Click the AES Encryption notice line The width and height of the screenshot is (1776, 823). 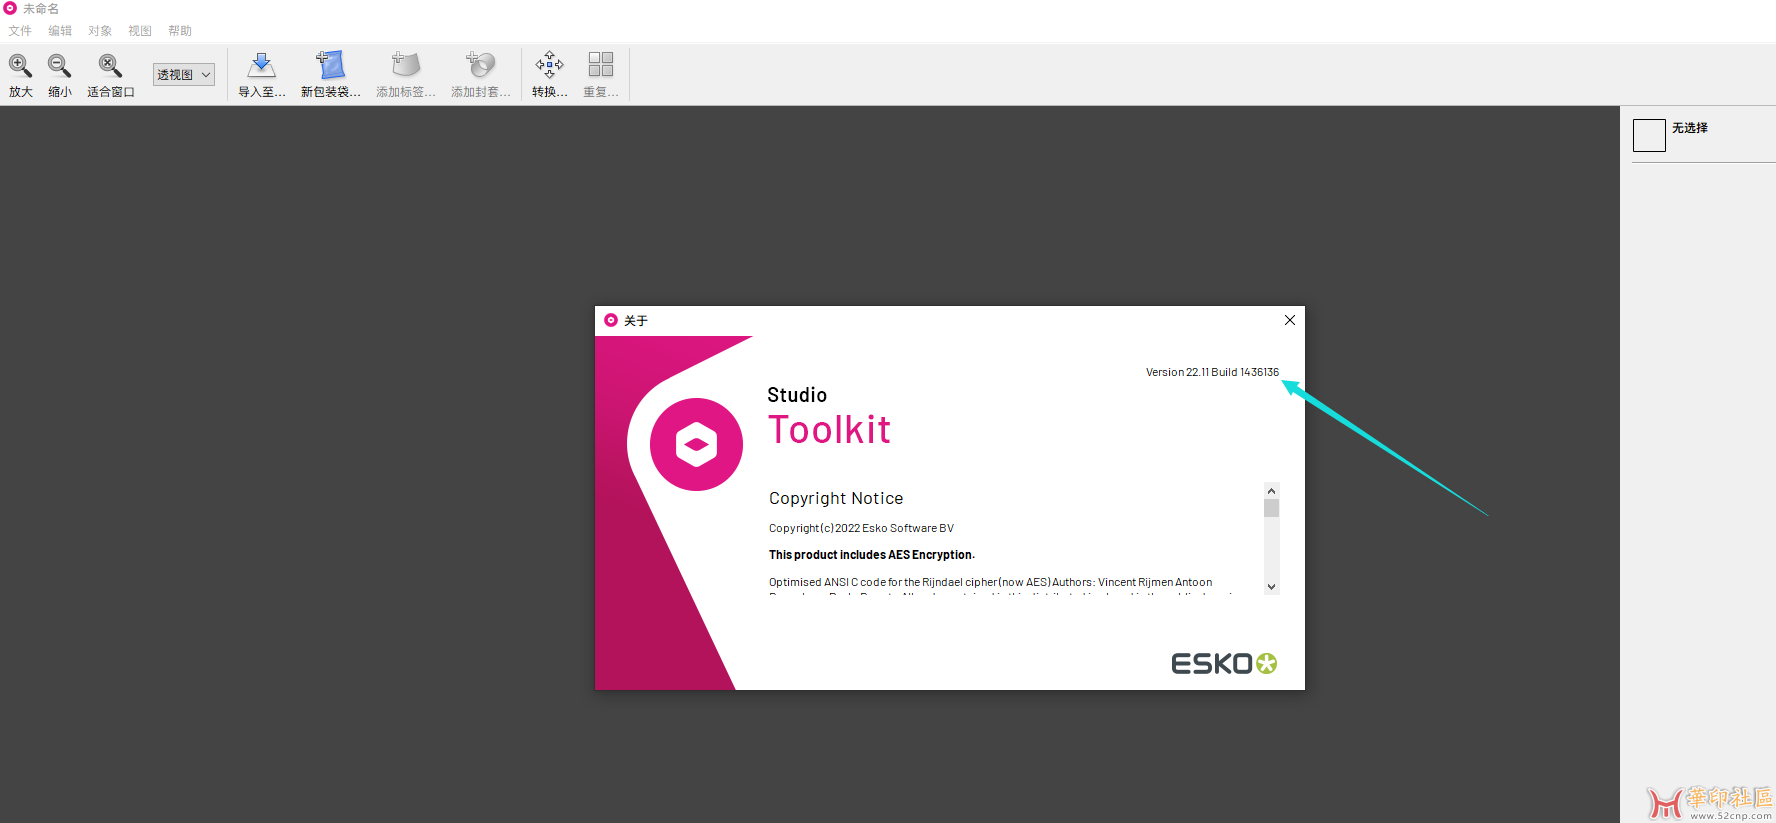872,555
